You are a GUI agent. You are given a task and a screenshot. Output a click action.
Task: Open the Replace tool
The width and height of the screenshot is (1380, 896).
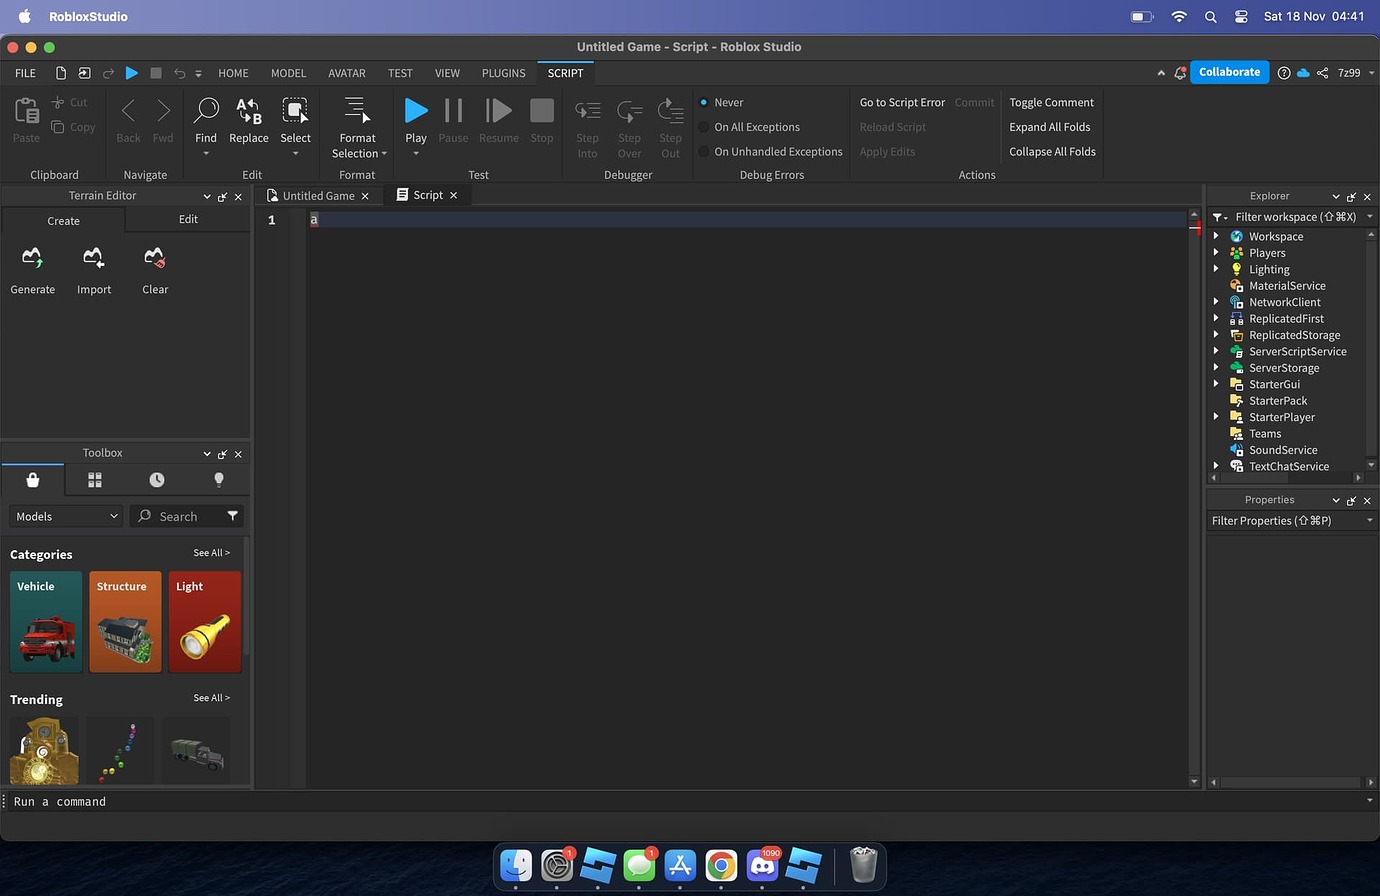tap(249, 122)
